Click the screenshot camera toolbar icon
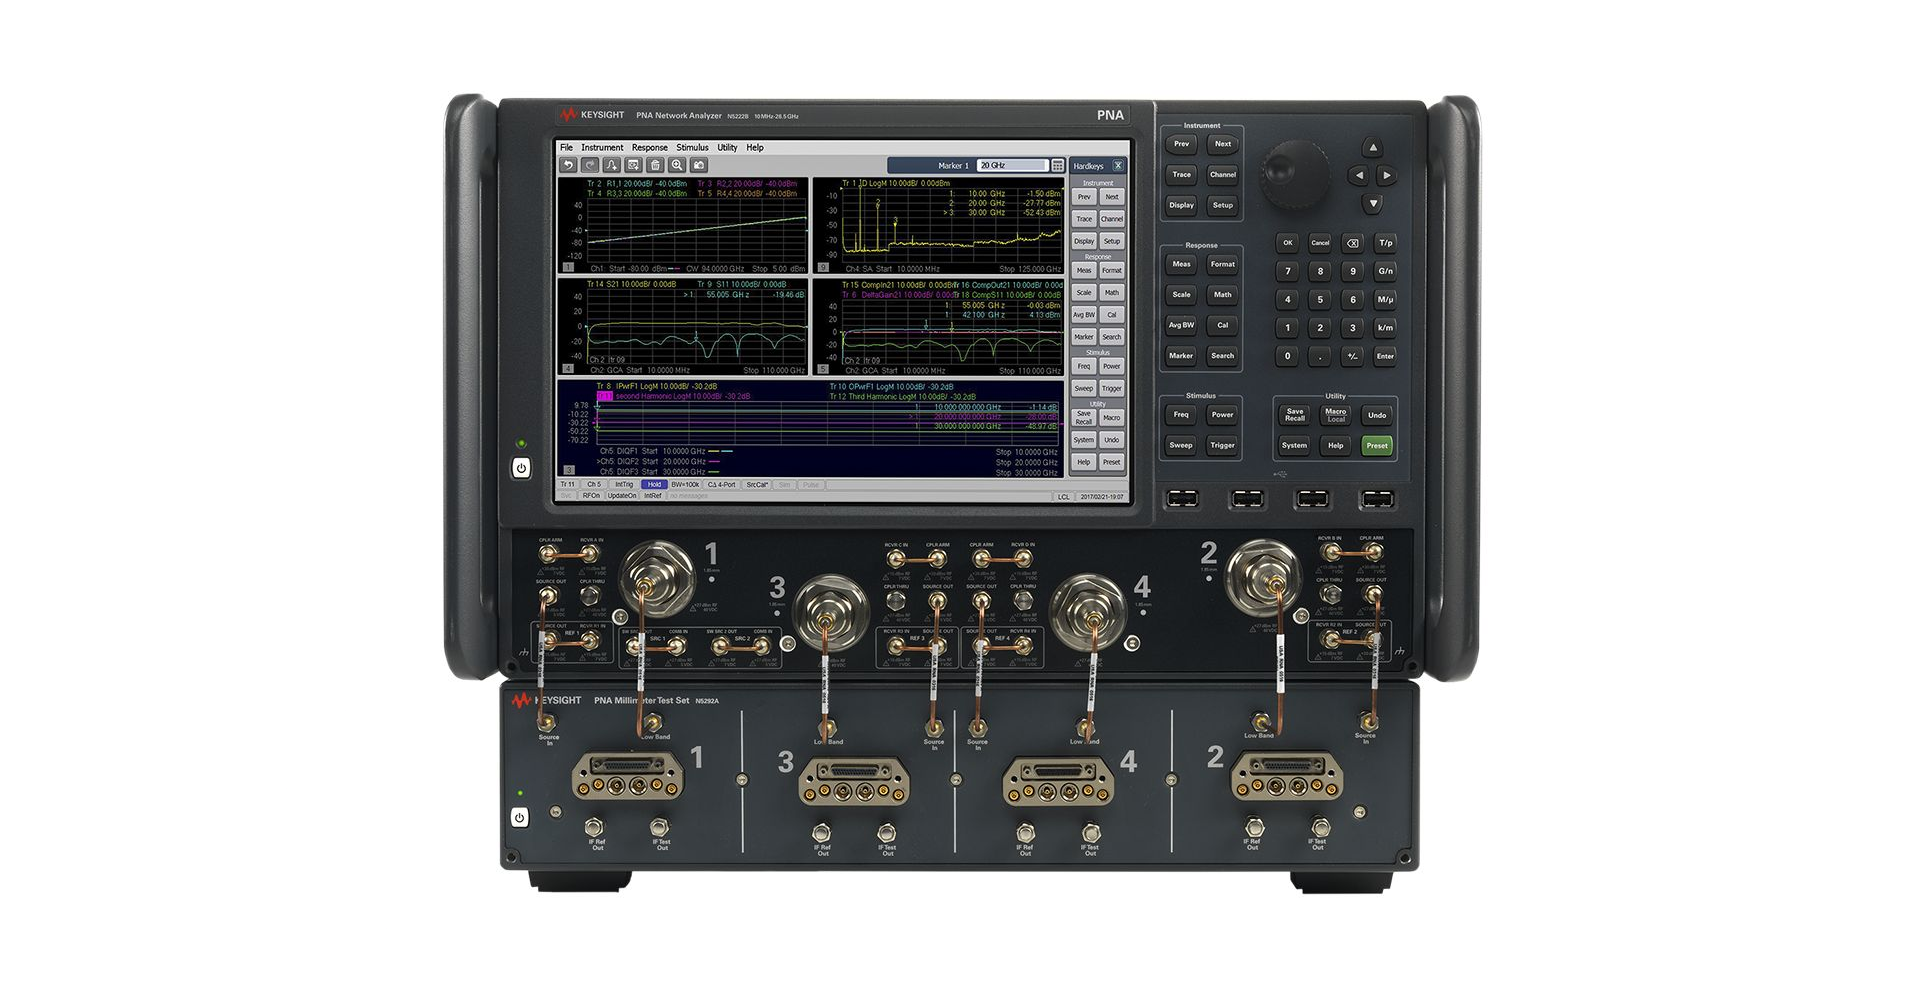This screenshot has width=1920, height=984. (x=699, y=164)
